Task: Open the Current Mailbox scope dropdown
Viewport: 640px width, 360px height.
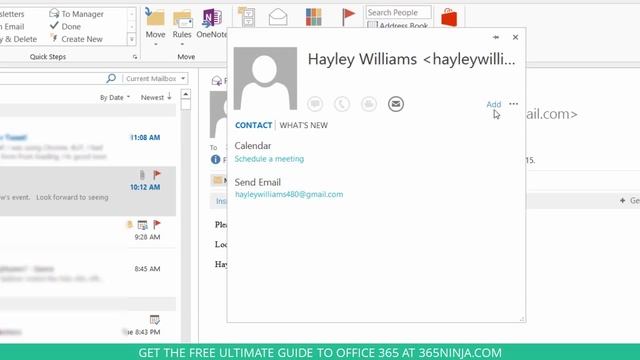Action: pyautogui.click(x=156, y=78)
